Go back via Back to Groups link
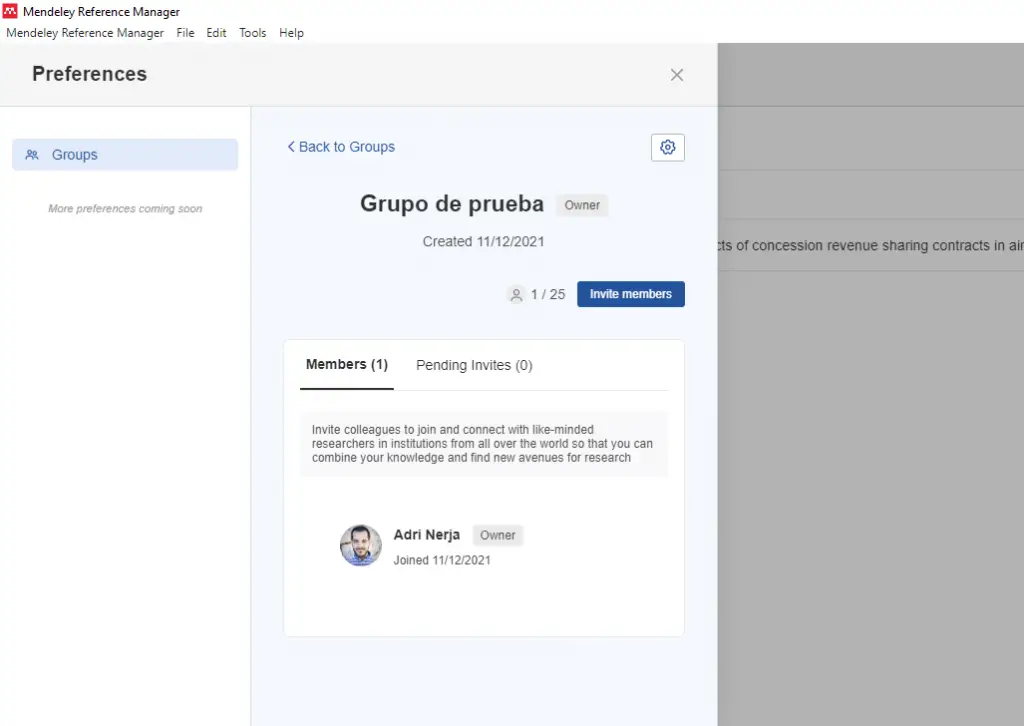Viewport: 1024px width, 726px height. click(341, 147)
